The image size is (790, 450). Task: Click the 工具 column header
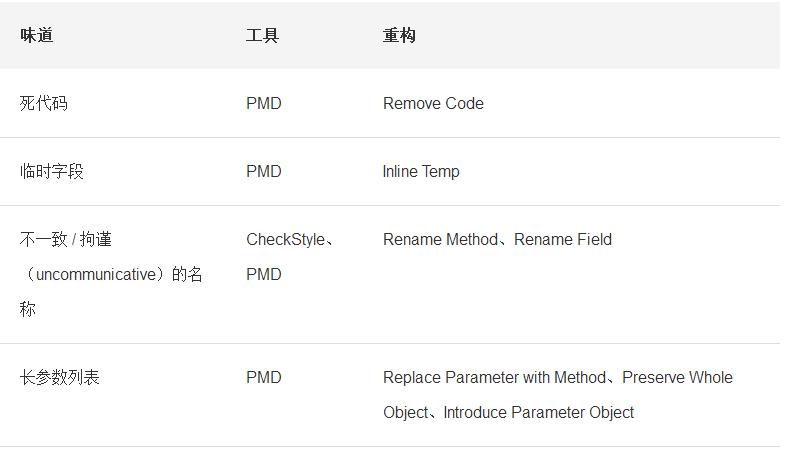pos(262,36)
